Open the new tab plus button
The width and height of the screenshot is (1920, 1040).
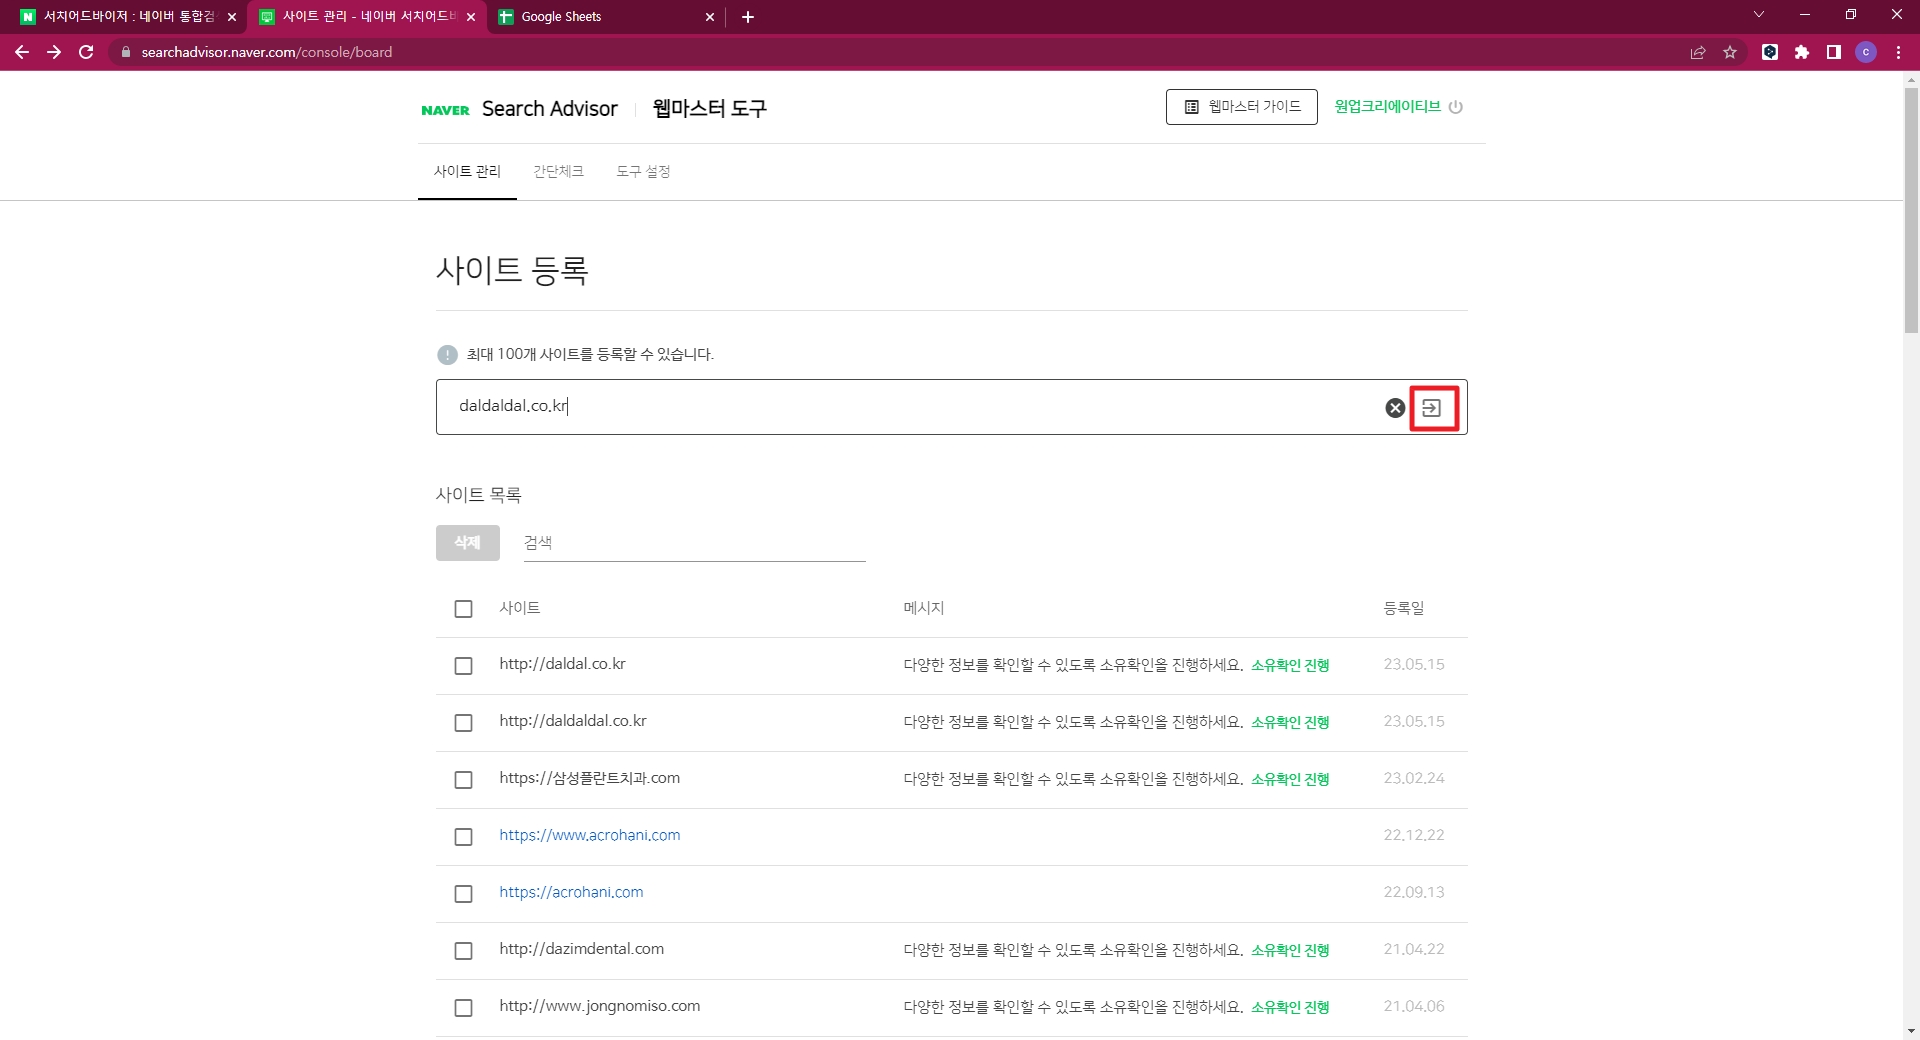748,17
